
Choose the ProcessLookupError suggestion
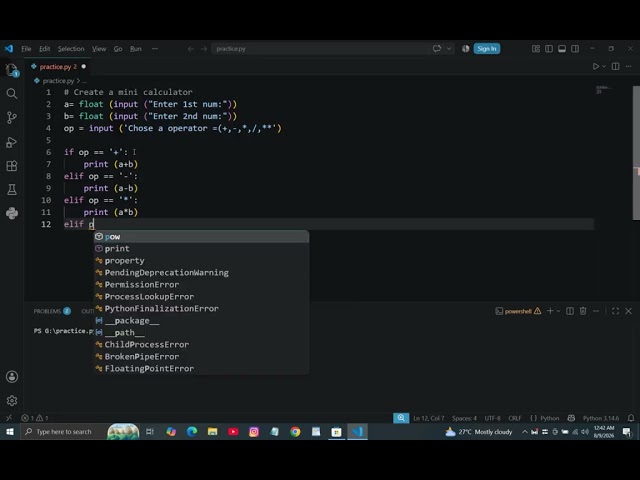click(201, 297)
